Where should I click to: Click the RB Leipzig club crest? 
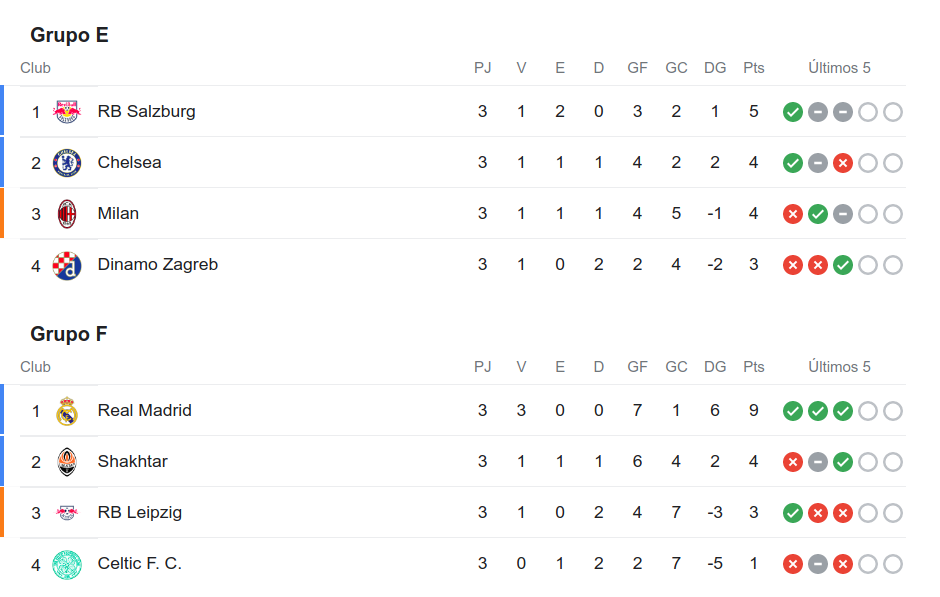click(67, 513)
